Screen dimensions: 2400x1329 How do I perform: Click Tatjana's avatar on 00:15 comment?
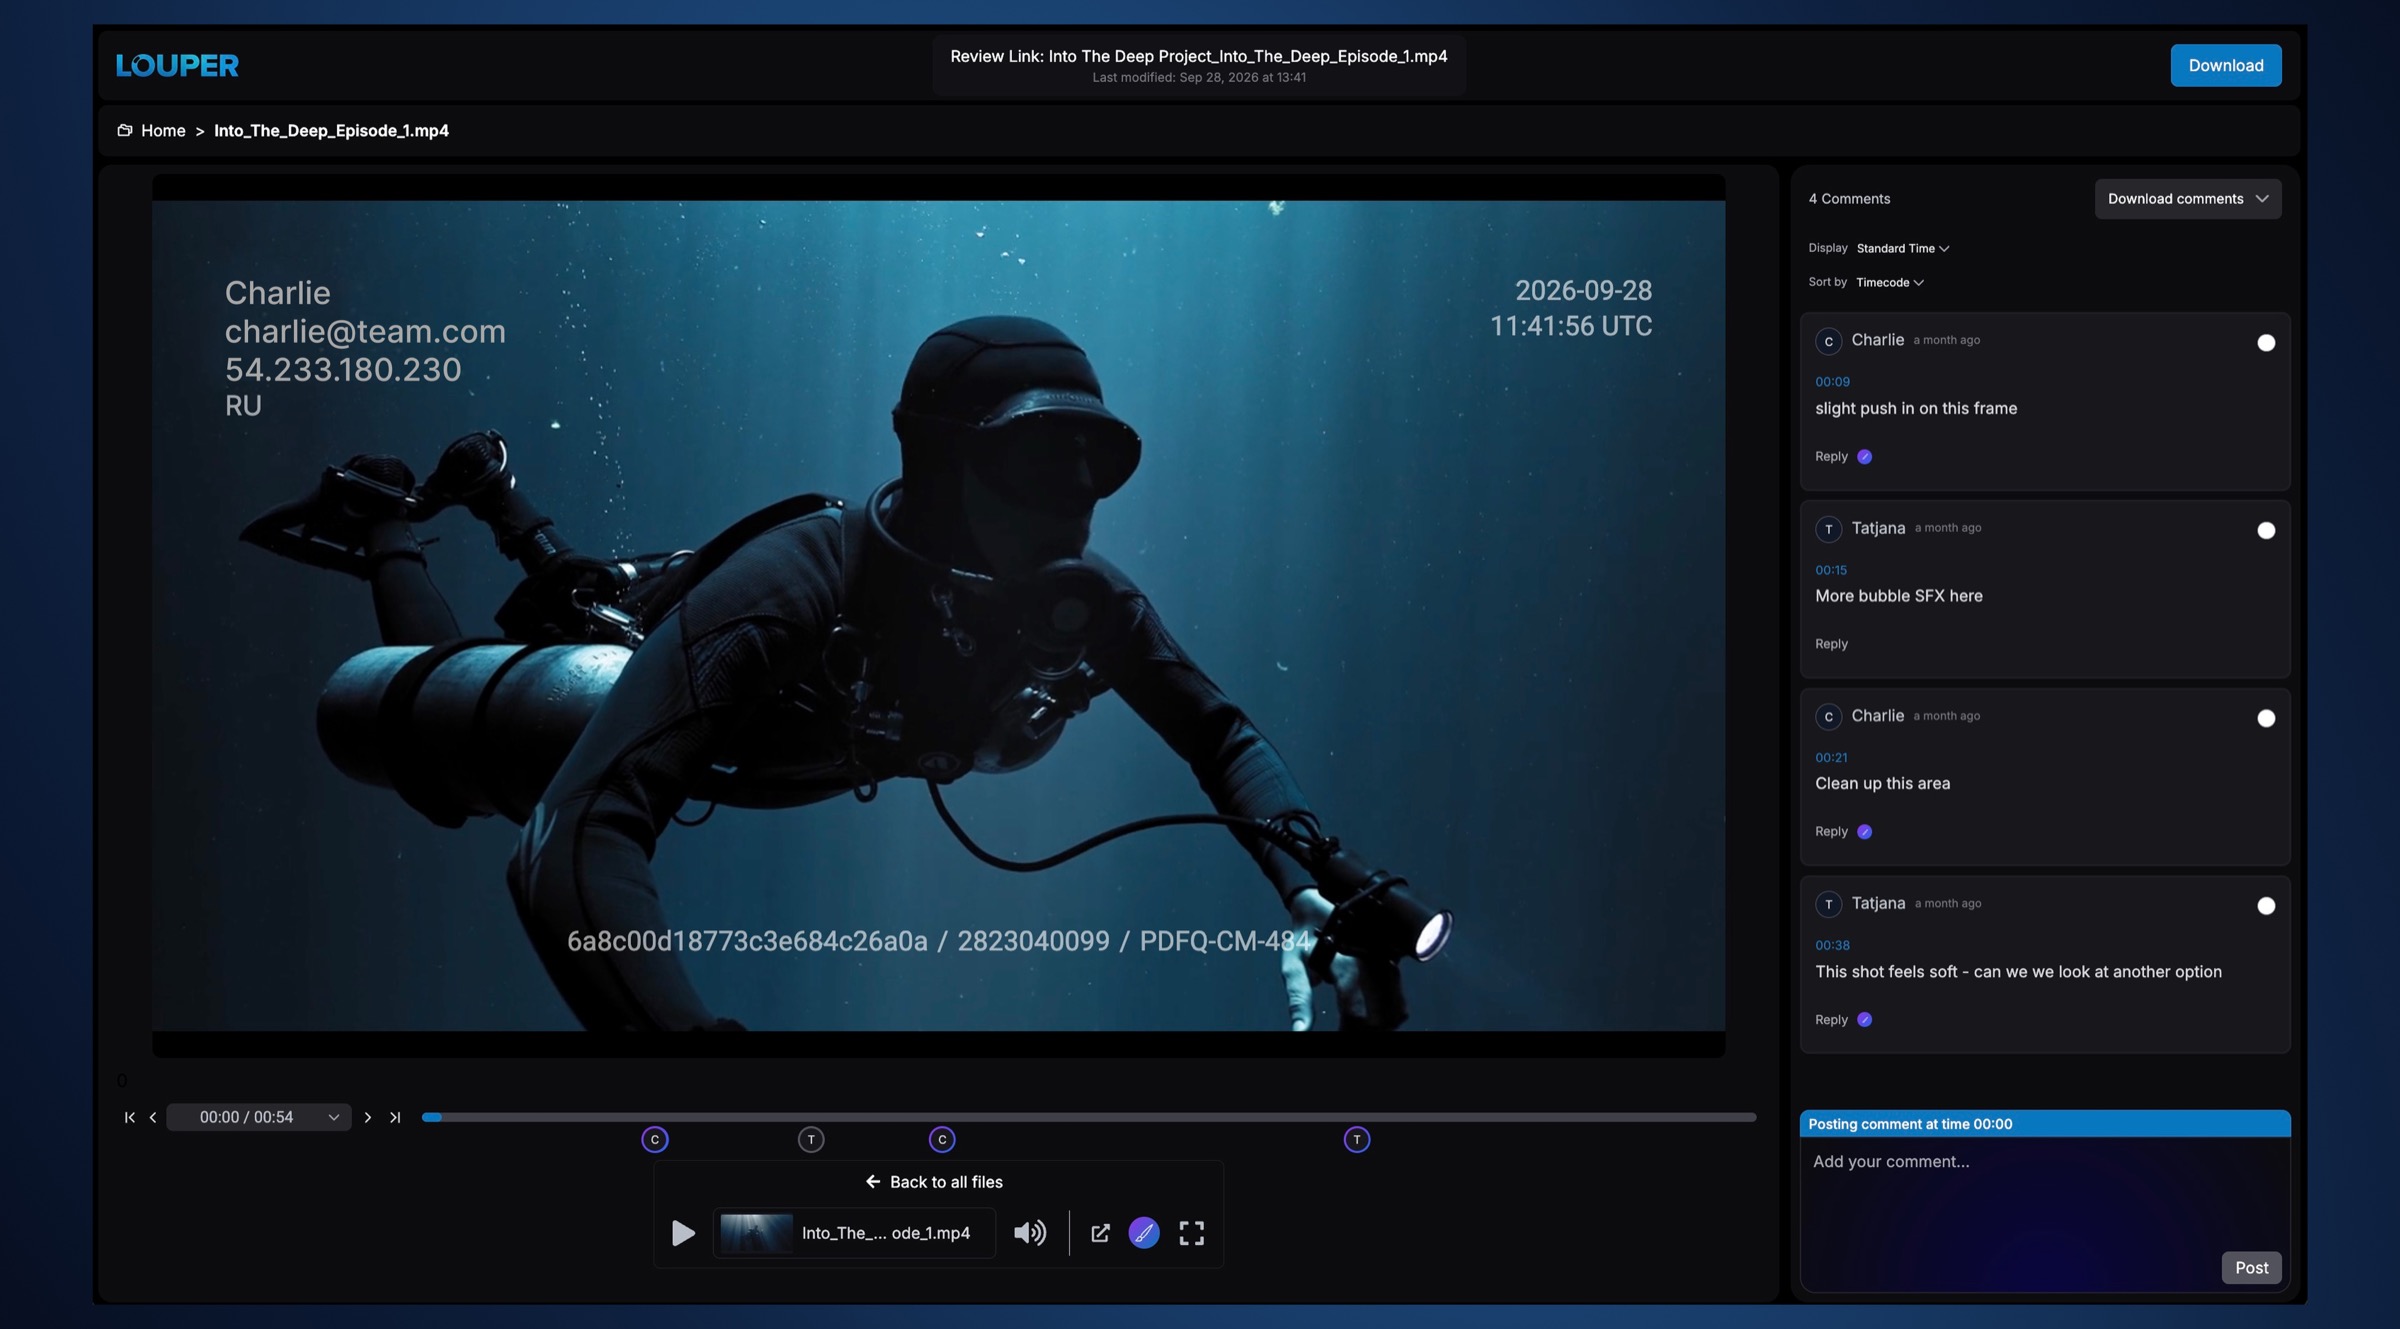(1828, 529)
